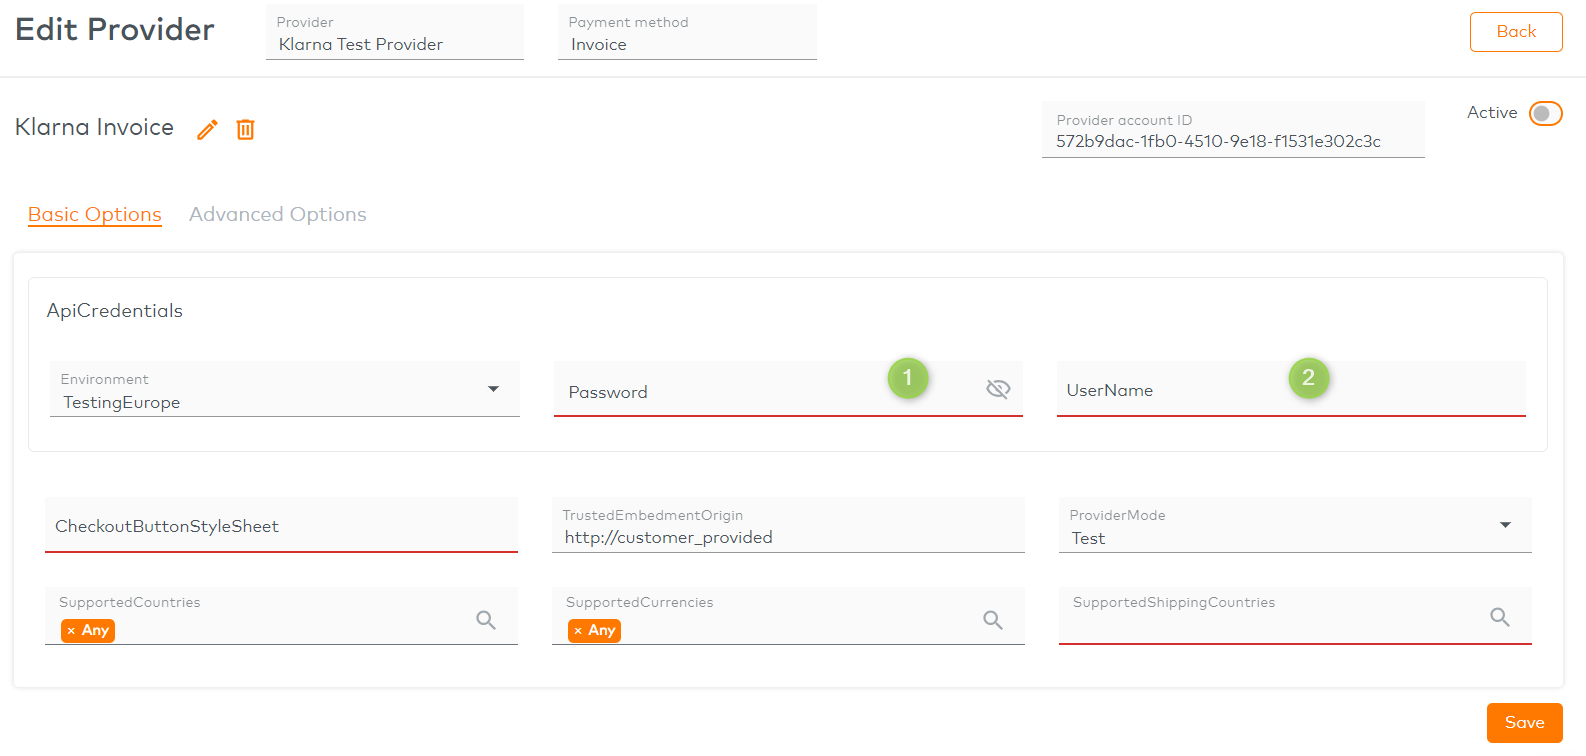
Task: Delete Klarna Invoice using the trash icon
Action: tap(245, 129)
